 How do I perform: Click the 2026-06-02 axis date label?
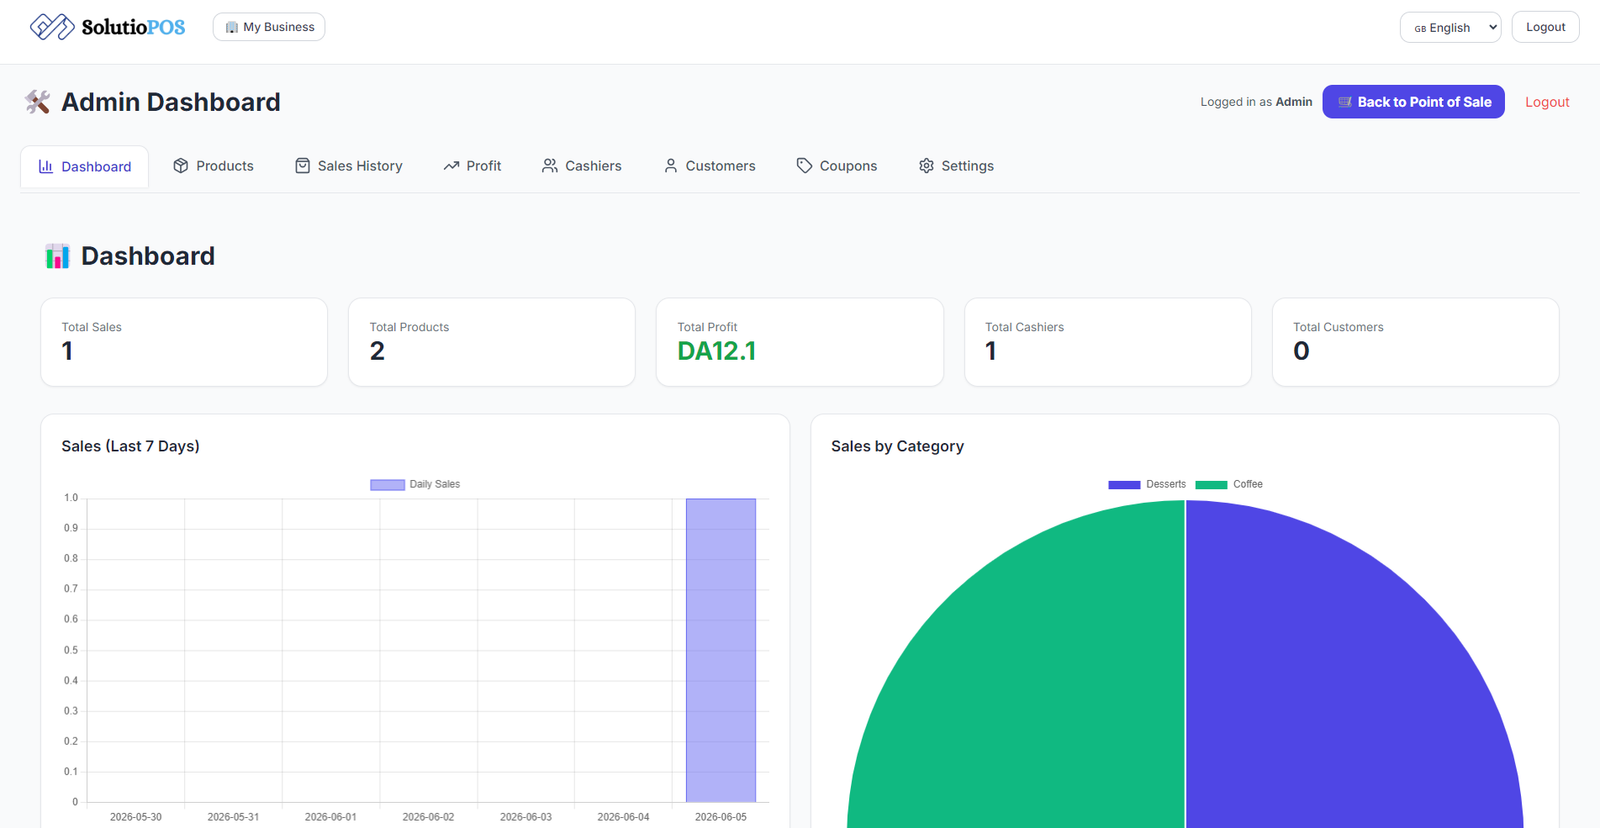pyautogui.click(x=428, y=817)
